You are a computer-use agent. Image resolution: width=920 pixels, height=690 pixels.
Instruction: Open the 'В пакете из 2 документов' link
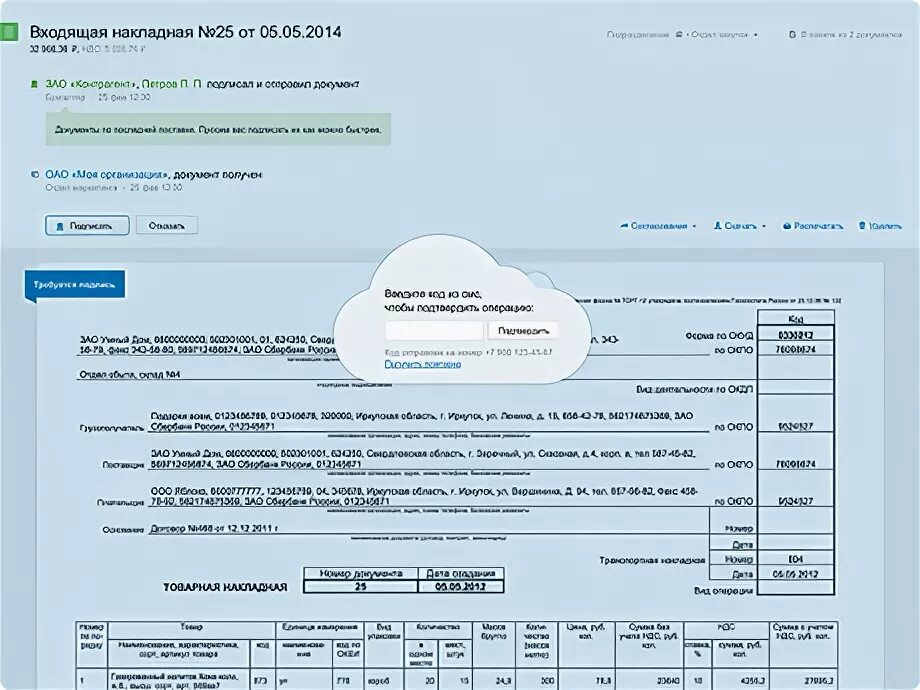coord(851,35)
